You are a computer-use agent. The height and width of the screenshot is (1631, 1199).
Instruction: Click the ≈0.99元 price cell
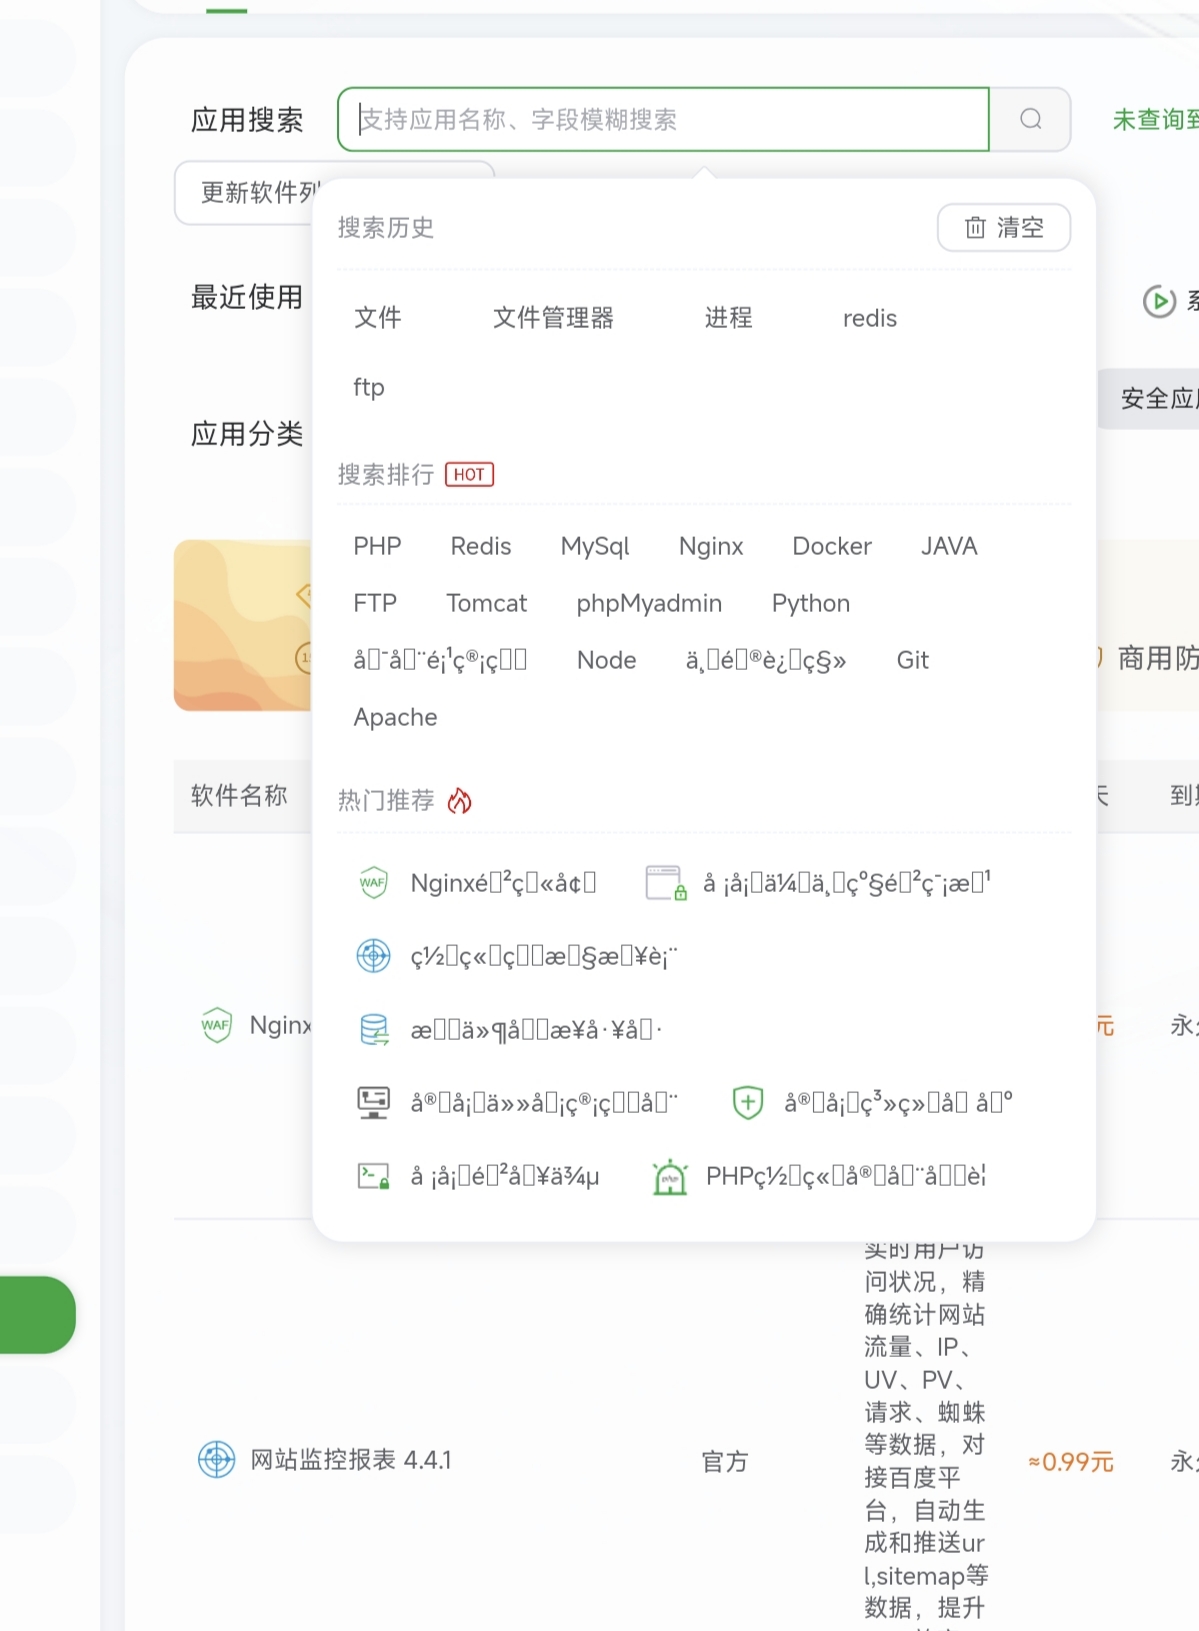(1070, 1462)
